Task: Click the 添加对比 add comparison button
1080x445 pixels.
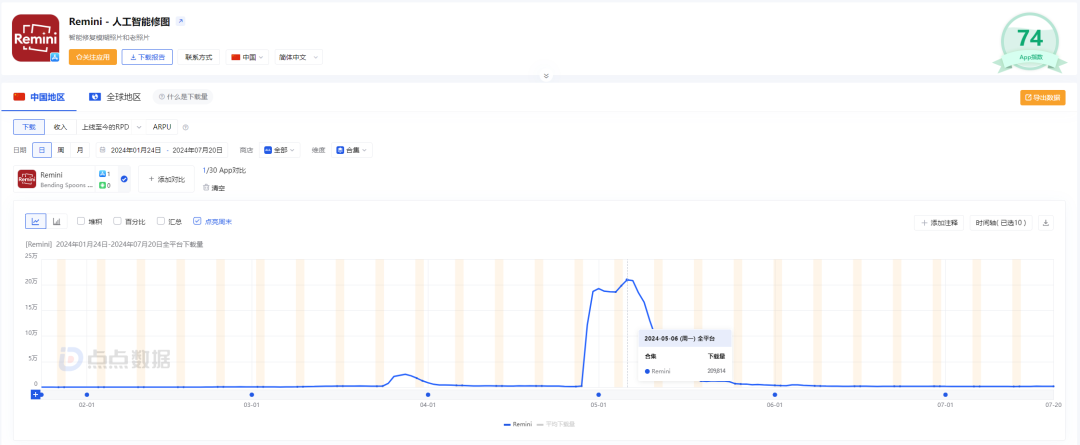Action: click(167, 179)
